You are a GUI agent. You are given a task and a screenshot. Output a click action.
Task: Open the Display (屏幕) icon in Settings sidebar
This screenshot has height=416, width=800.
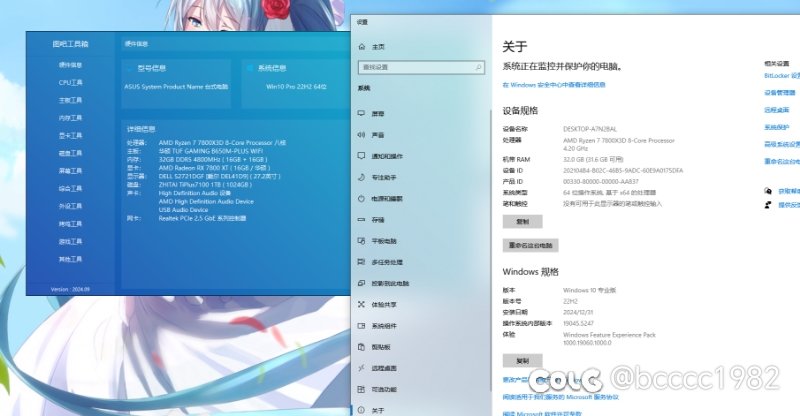(x=361, y=113)
